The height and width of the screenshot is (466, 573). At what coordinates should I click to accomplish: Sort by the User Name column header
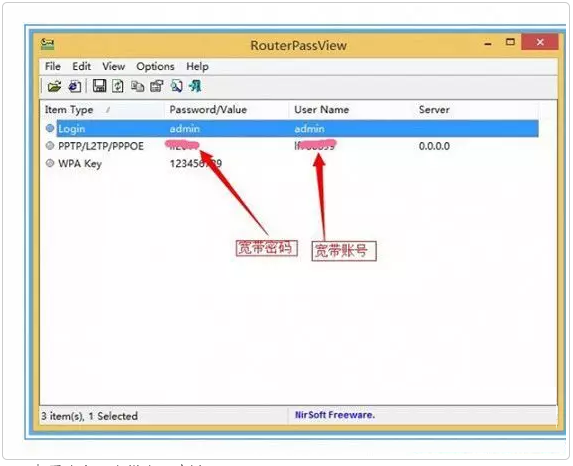(351, 110)
